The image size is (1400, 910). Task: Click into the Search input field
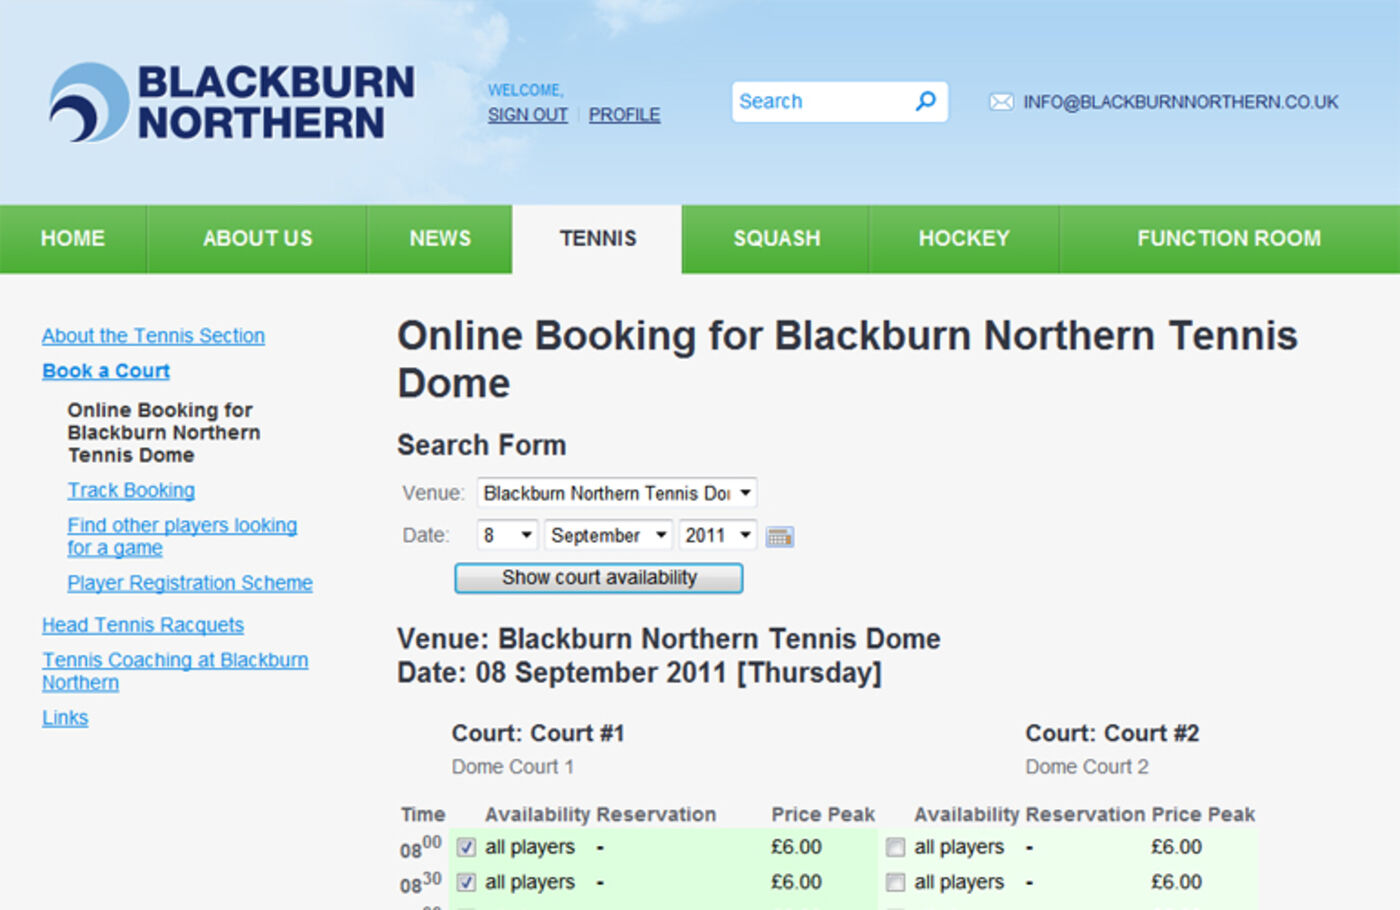tap(820, 102)
